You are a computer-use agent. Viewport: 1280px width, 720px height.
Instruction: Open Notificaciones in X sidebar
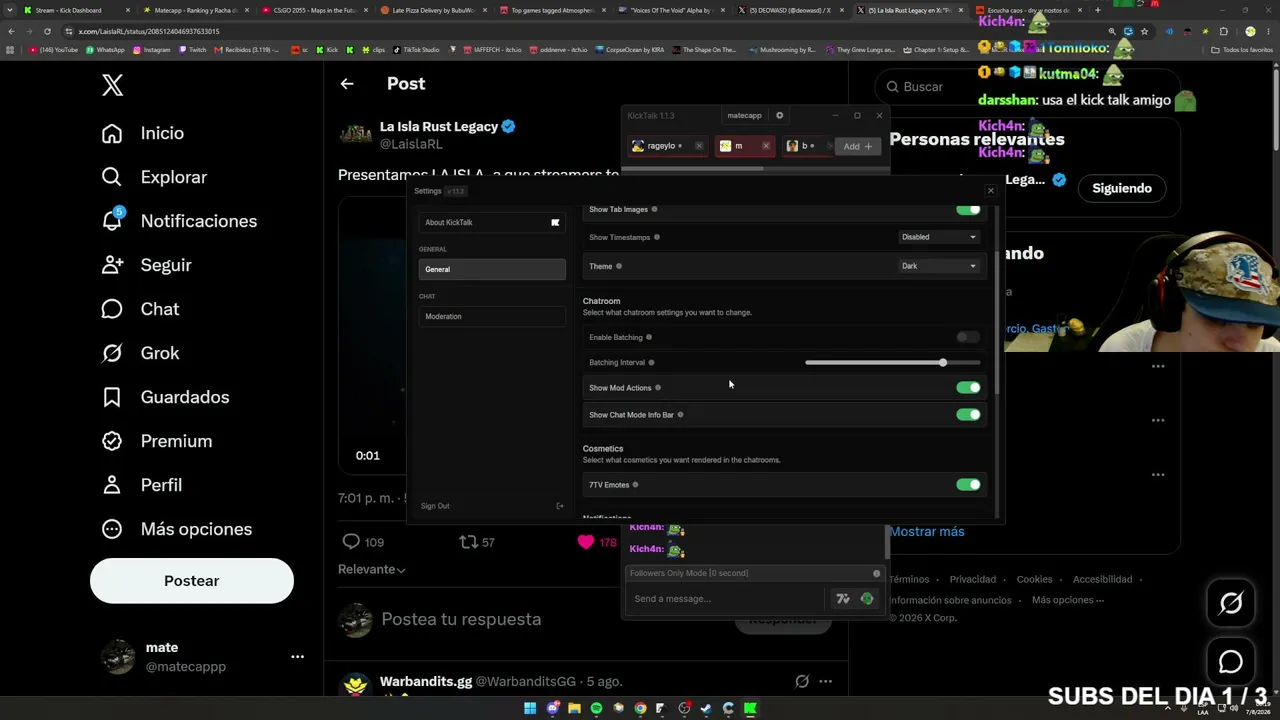[179, 221]
